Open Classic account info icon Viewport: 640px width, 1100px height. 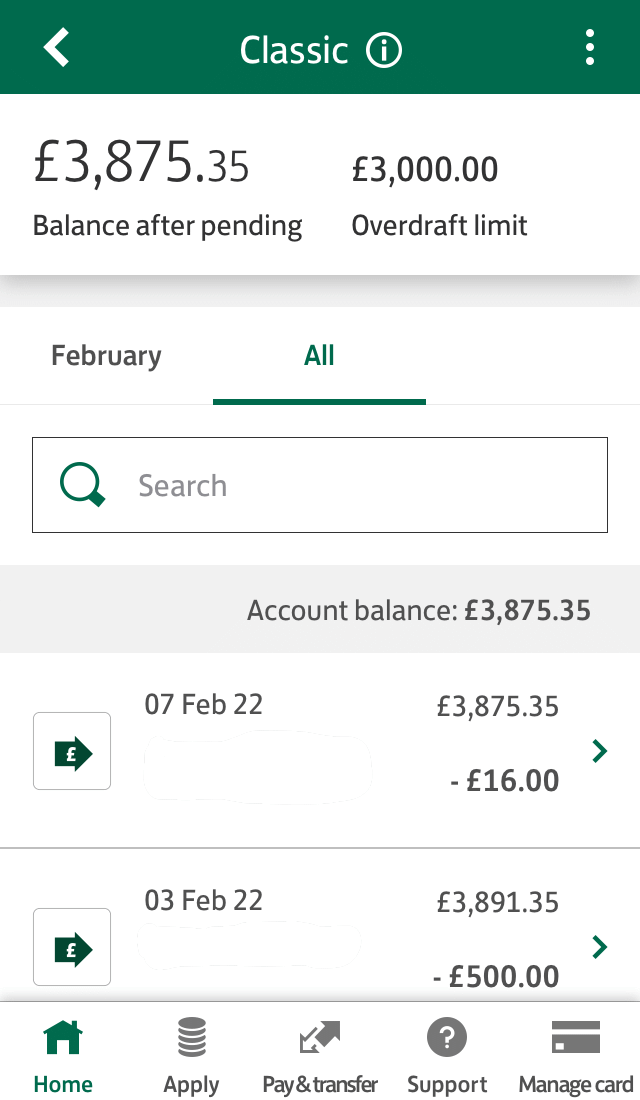click(x=384, y=49)
